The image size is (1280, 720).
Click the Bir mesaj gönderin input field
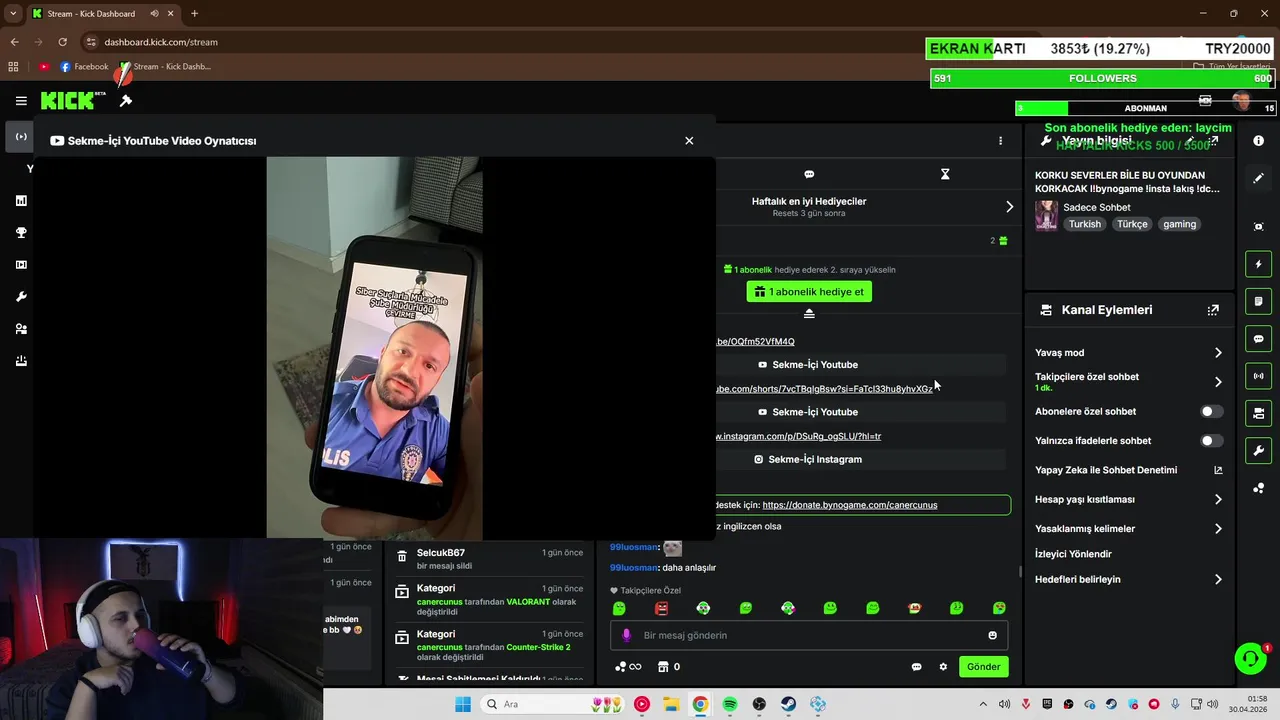coord(810,635)
